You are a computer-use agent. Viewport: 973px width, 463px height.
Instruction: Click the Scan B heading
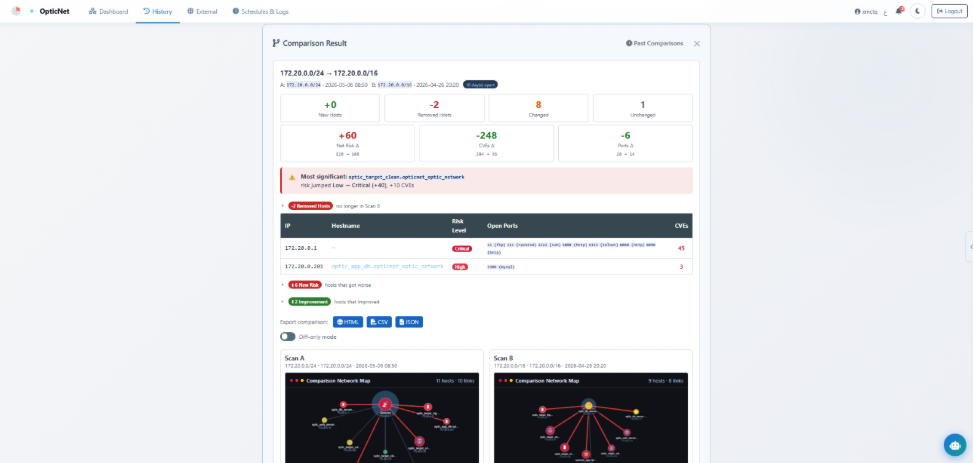point(504,358)
